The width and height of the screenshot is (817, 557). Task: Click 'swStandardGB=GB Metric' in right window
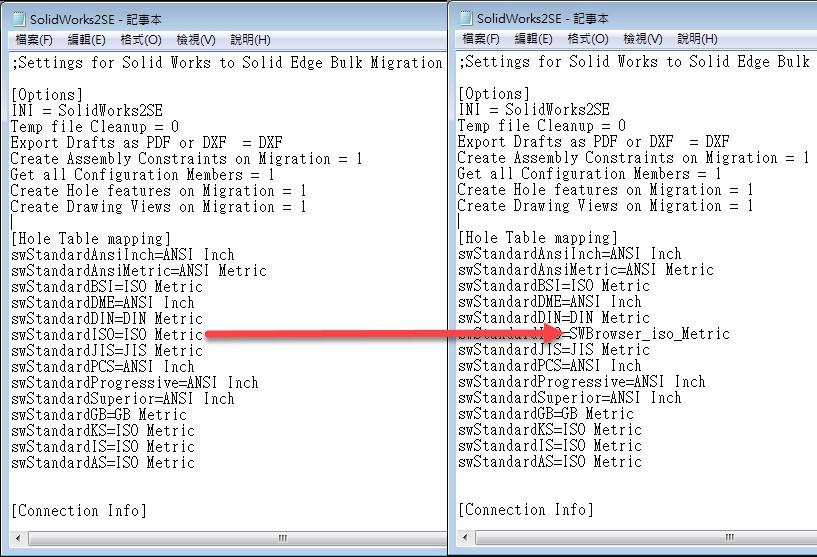[x=546, y=414]
